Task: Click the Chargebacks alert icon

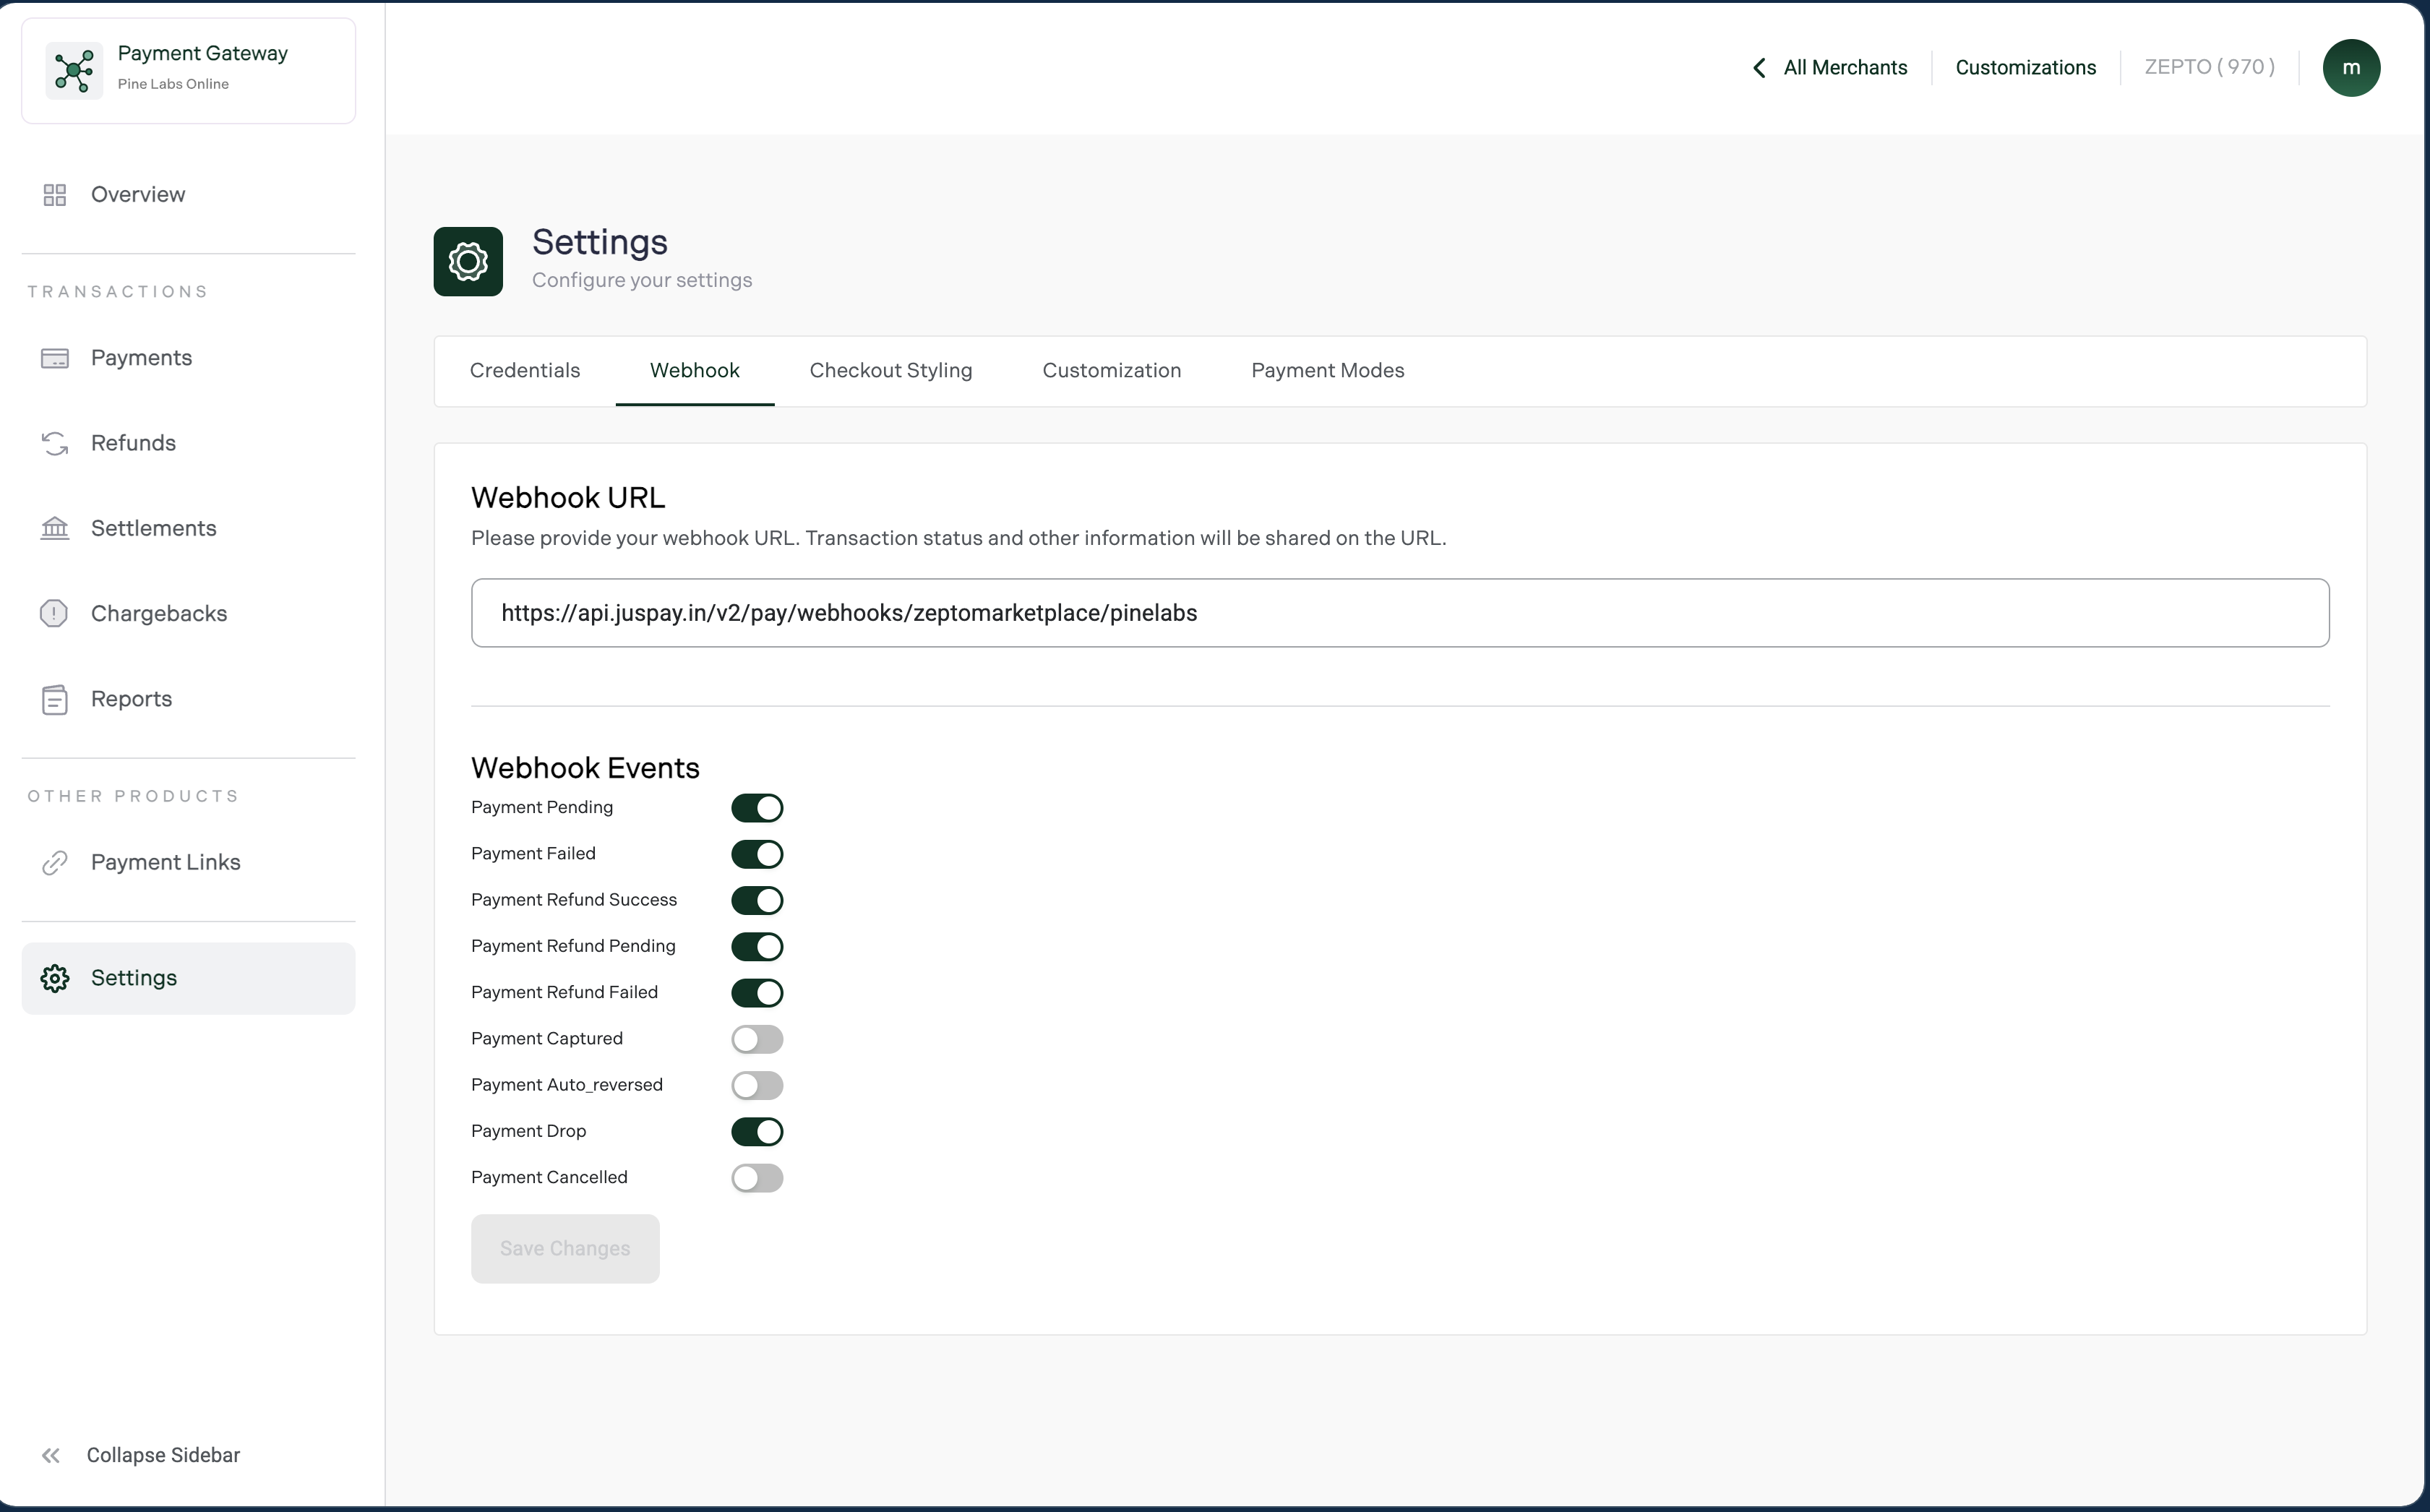Action: (54, 613)
